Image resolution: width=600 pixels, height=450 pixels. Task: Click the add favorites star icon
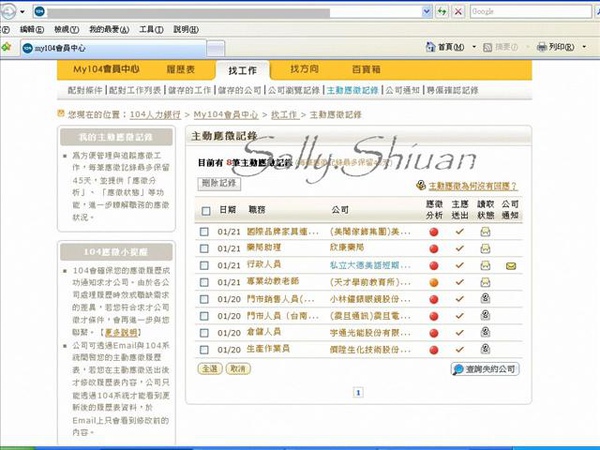(x=6, y=47)
